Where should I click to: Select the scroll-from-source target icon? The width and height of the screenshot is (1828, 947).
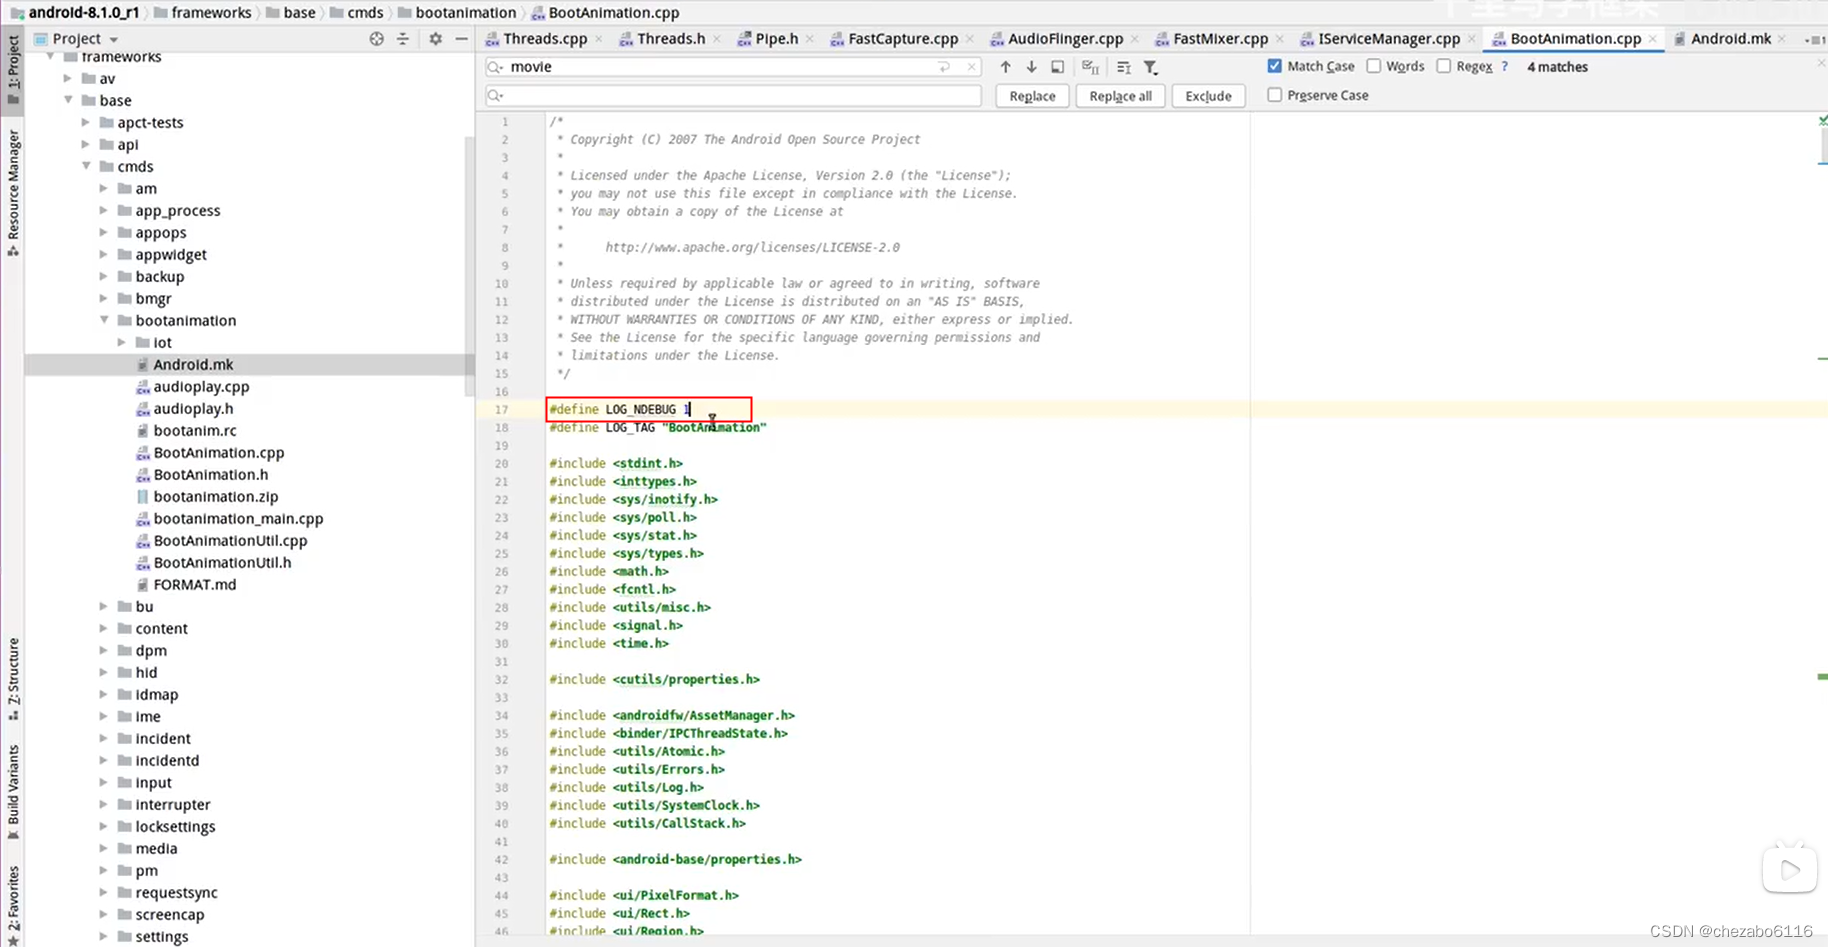(x=377, y=38)
